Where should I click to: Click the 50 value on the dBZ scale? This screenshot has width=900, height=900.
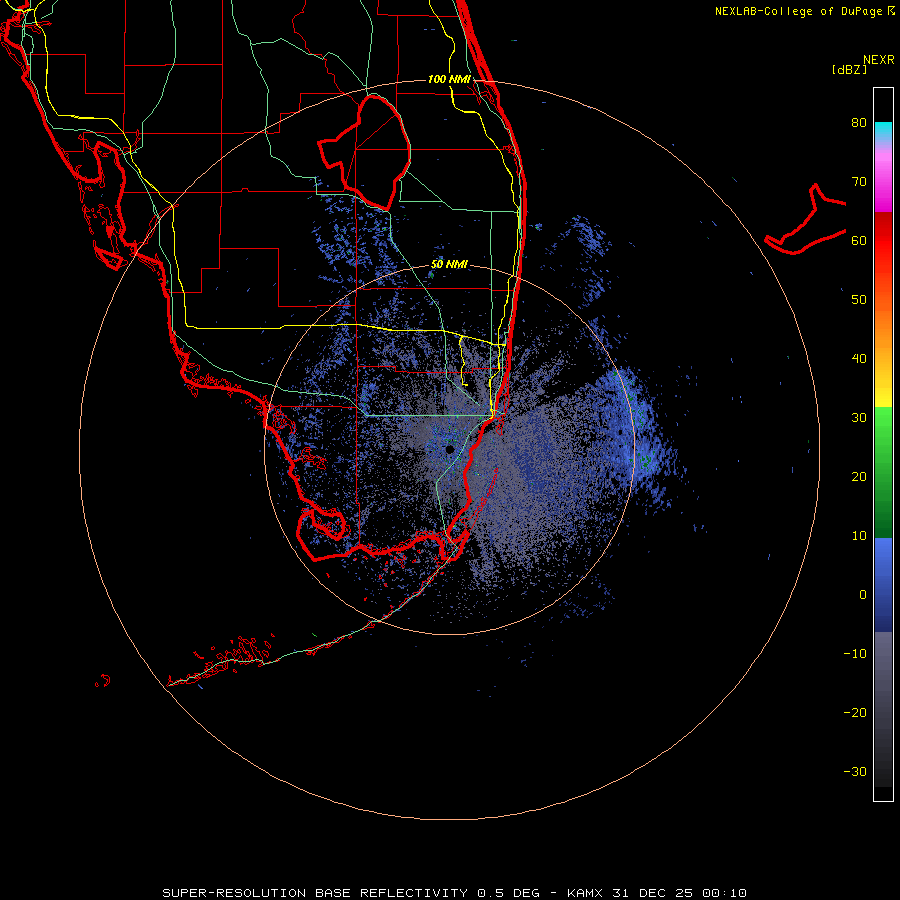859,300
